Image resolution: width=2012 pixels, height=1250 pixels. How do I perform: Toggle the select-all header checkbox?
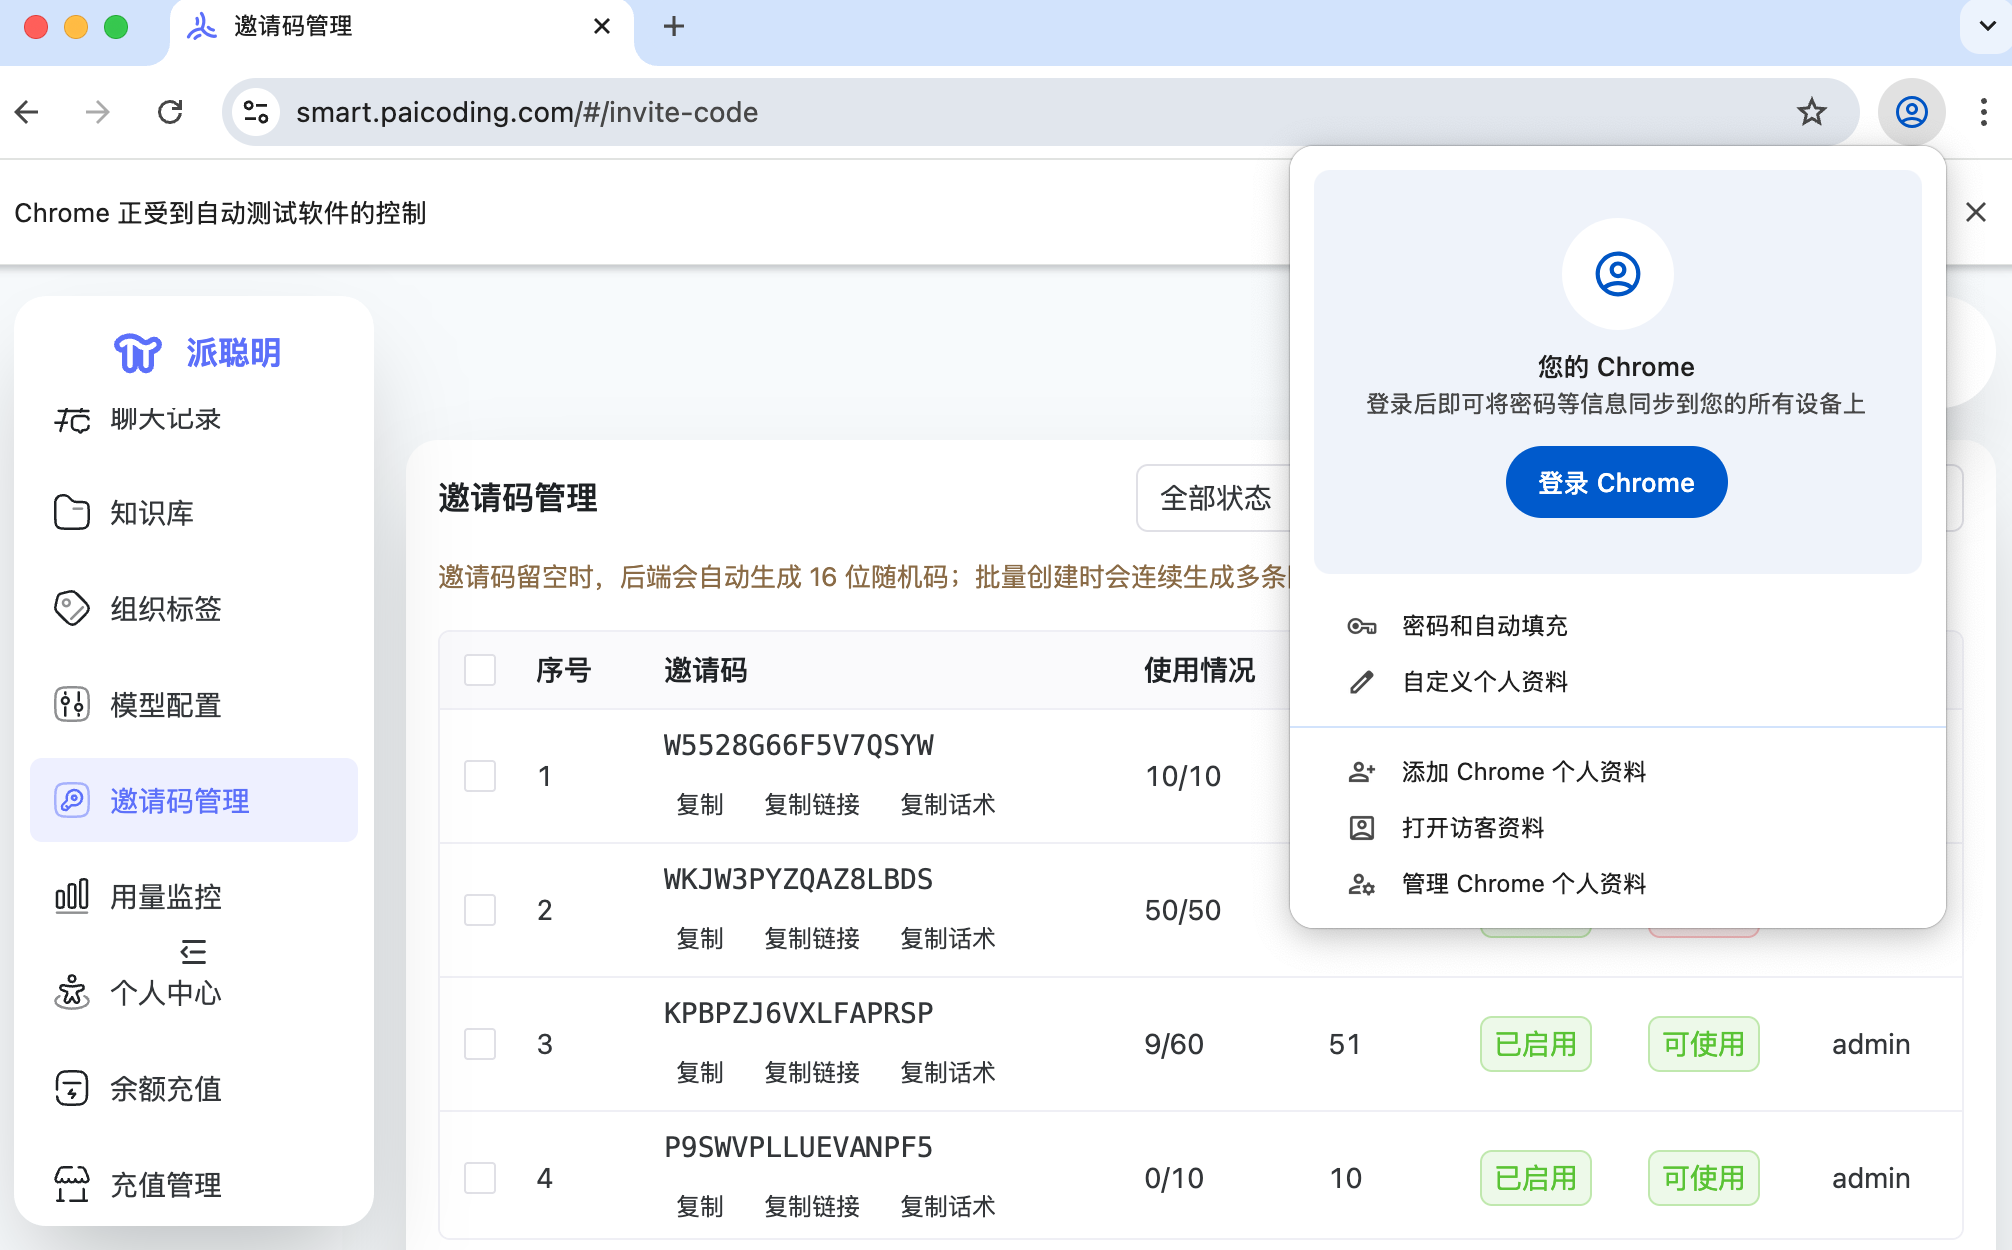pos(480,670)
